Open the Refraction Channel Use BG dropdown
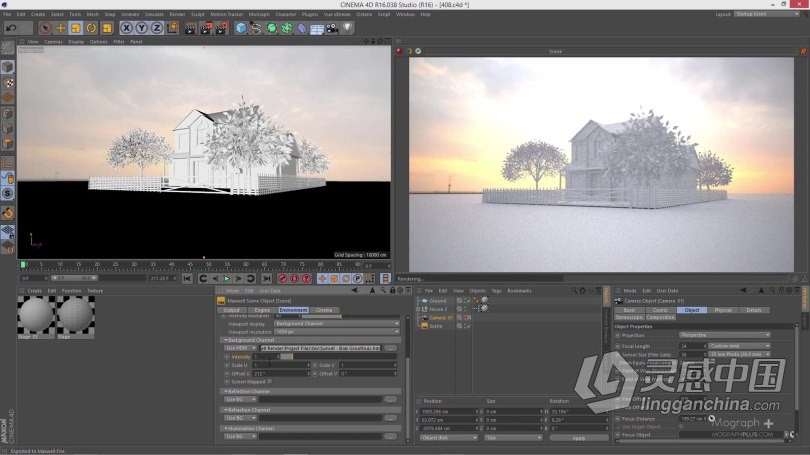 click(x=240, y=418)
